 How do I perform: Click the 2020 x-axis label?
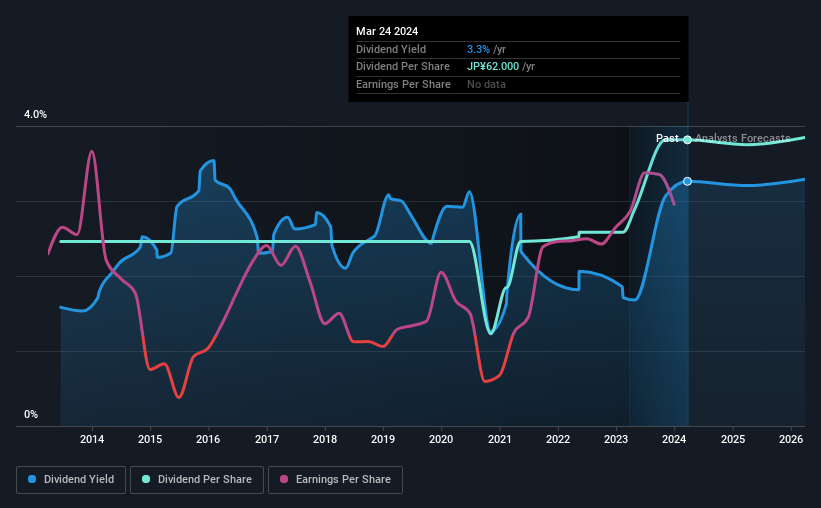(441, 439)
